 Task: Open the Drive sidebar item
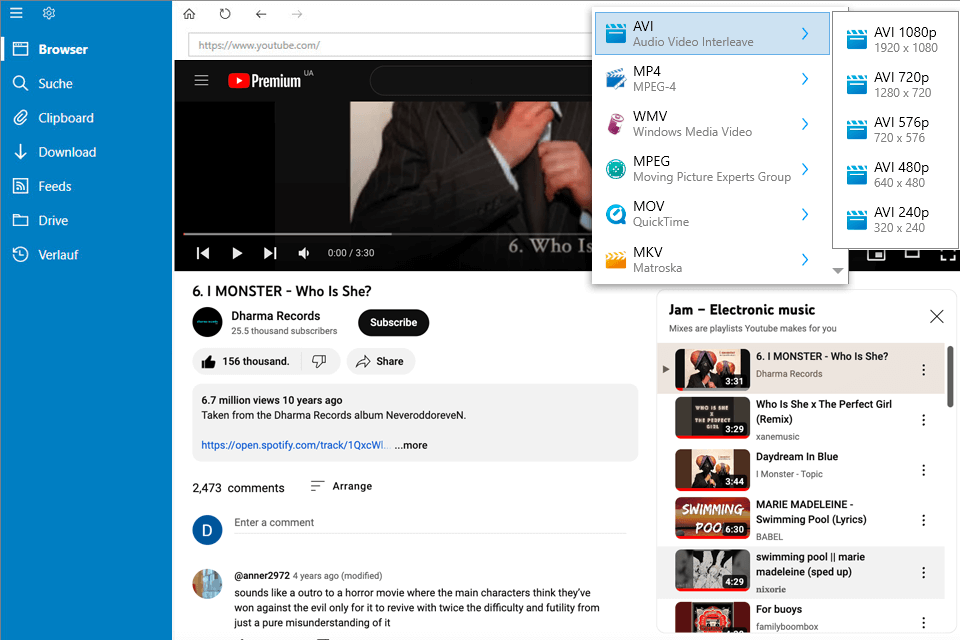86,220
